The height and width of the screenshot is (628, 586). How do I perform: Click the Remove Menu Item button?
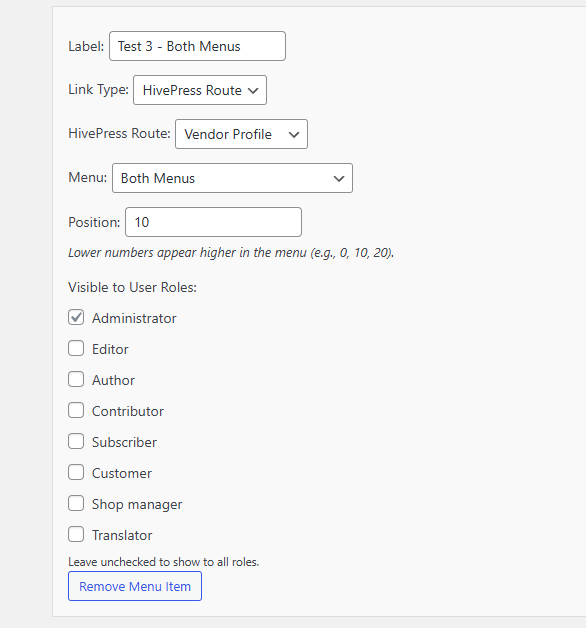135,586
